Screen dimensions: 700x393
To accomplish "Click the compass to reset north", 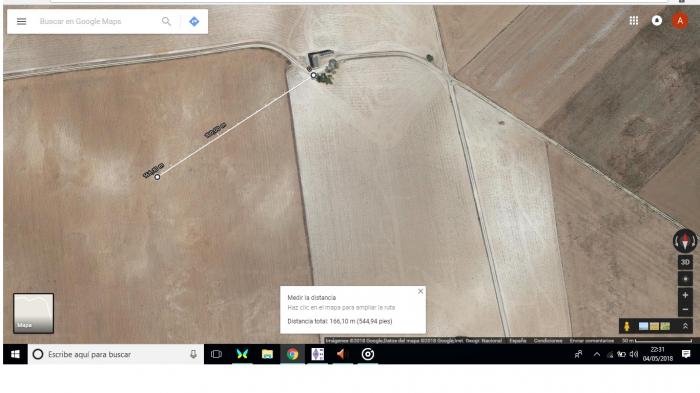I will coord(685,241).
